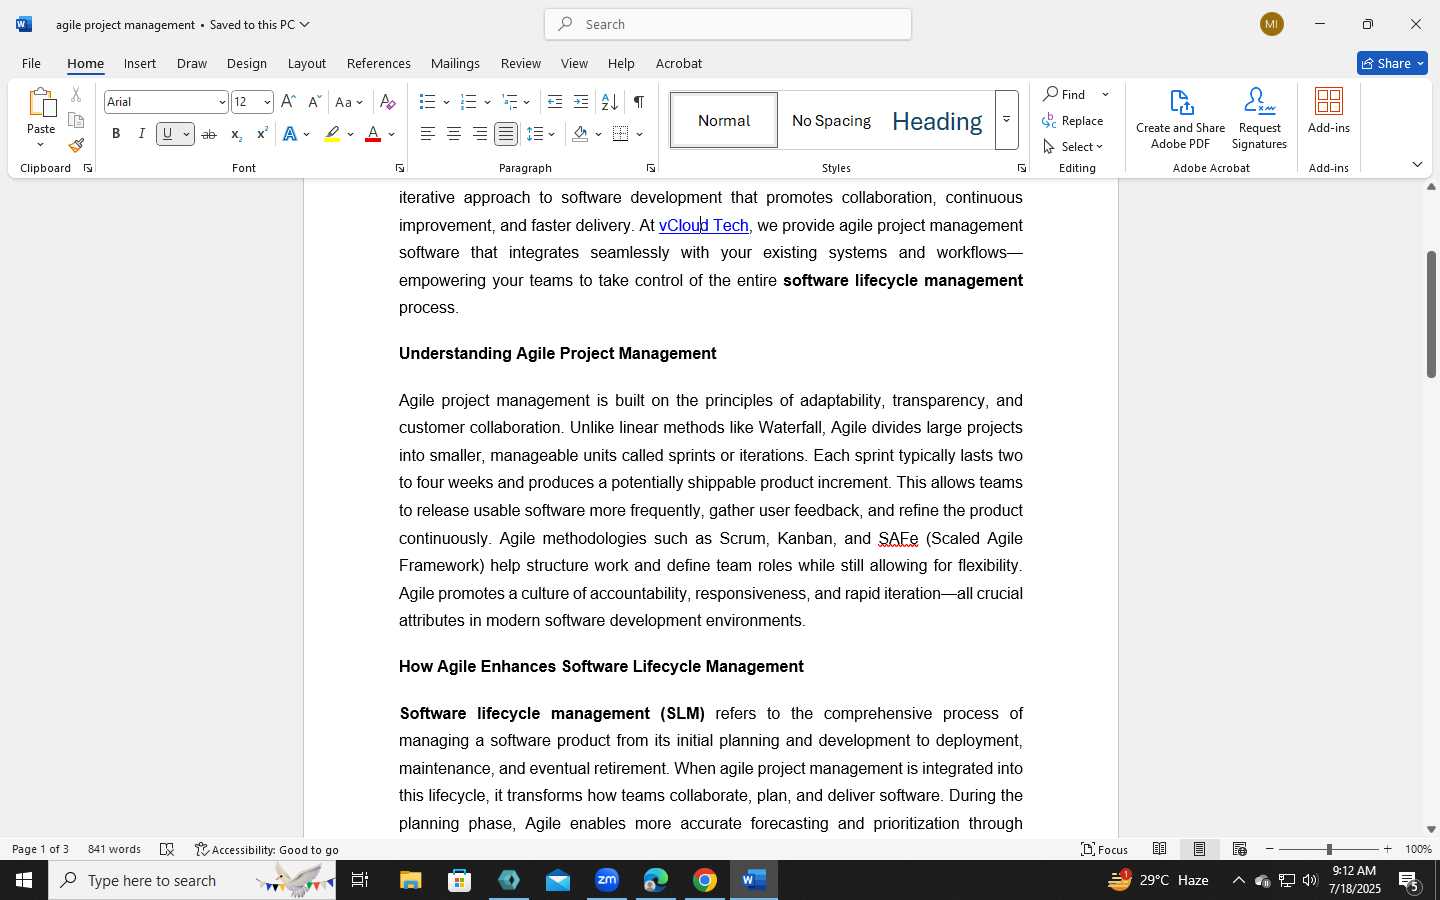The width and height of the screenshot is (1440, 900).
Task: Switch to the Review tab
Action: pos(521,63)
